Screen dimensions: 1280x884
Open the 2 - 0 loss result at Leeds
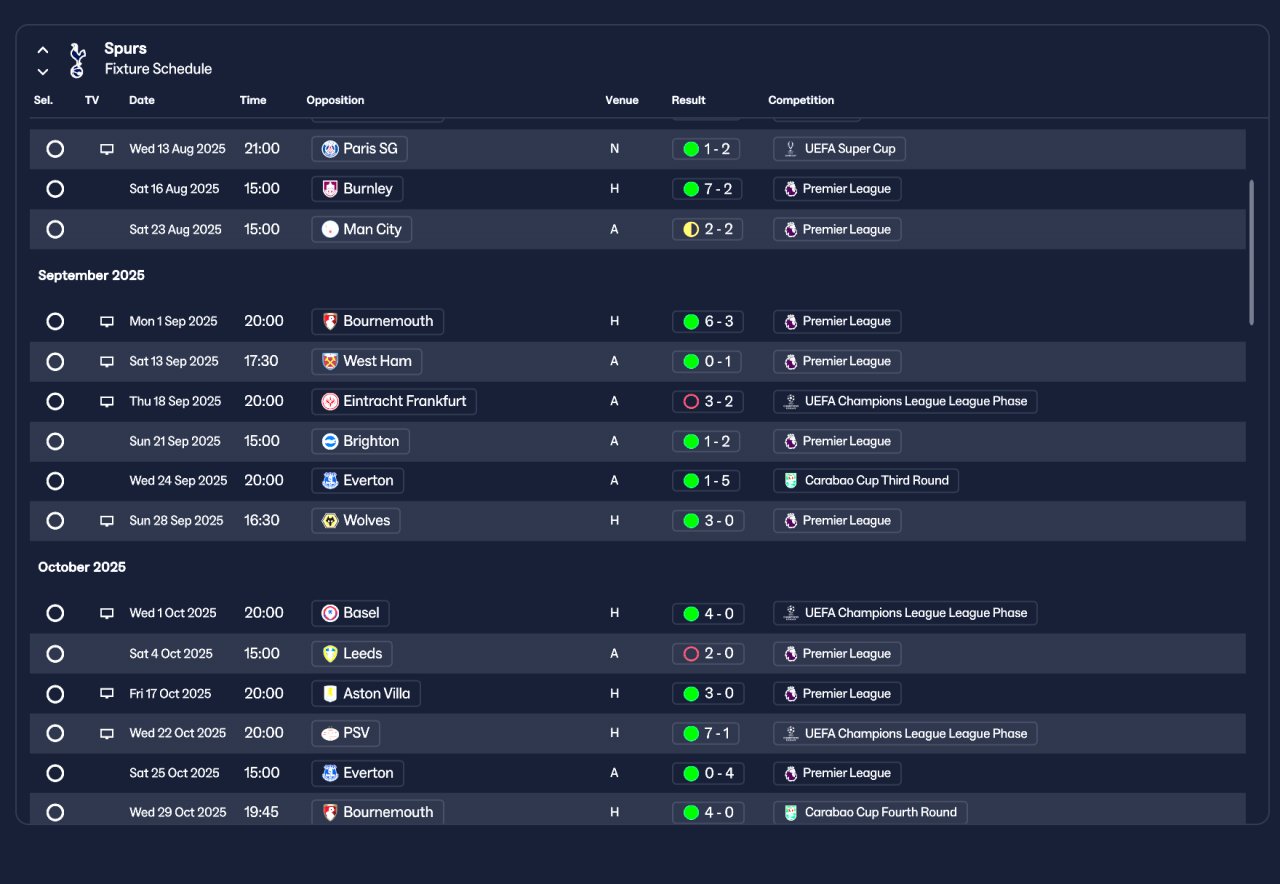click(x=707, y=653)
